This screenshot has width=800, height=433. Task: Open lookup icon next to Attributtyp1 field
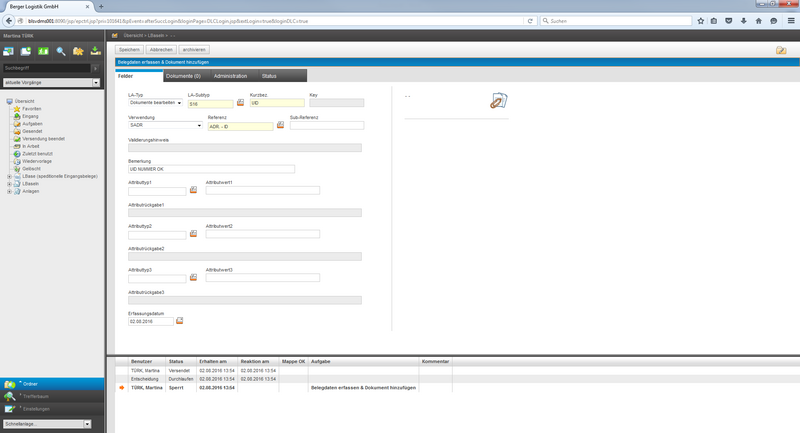point(193,190)
